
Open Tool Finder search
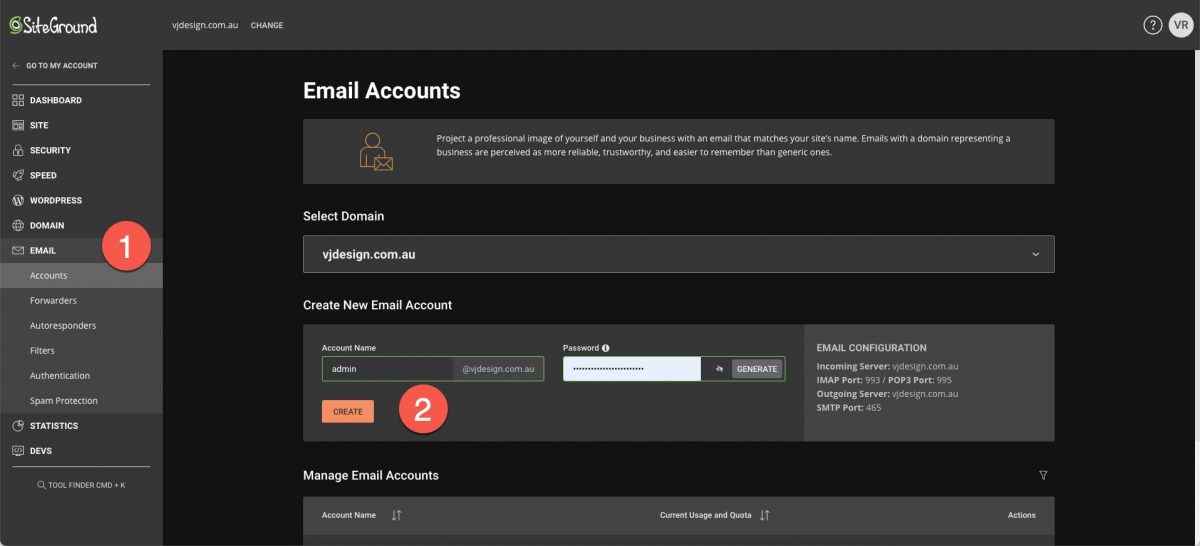pyautogui.click(x=81, y=485)
